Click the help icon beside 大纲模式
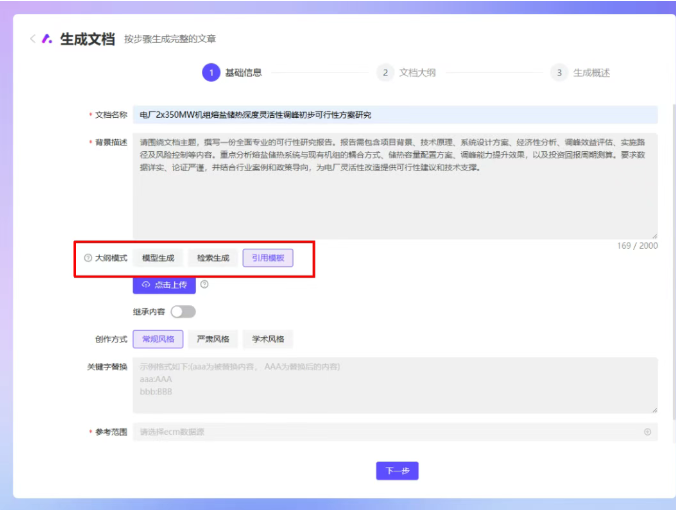Viewport: 679px width, 510px height. tap(88, 258)
